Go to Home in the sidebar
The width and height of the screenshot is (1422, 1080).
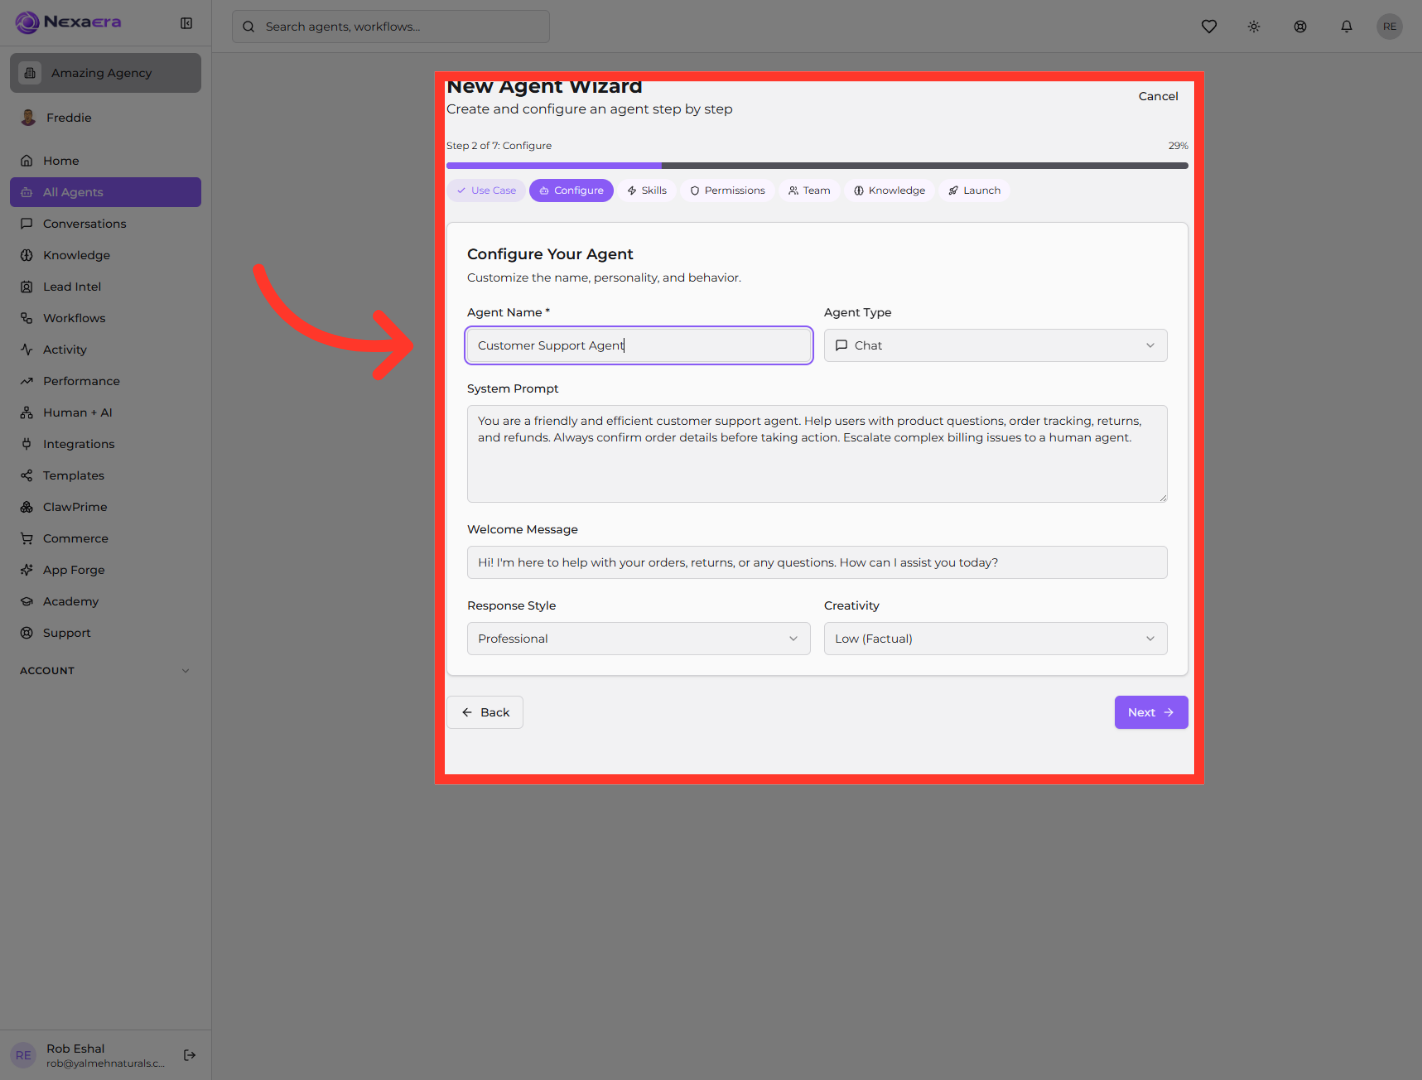point(105,161)
